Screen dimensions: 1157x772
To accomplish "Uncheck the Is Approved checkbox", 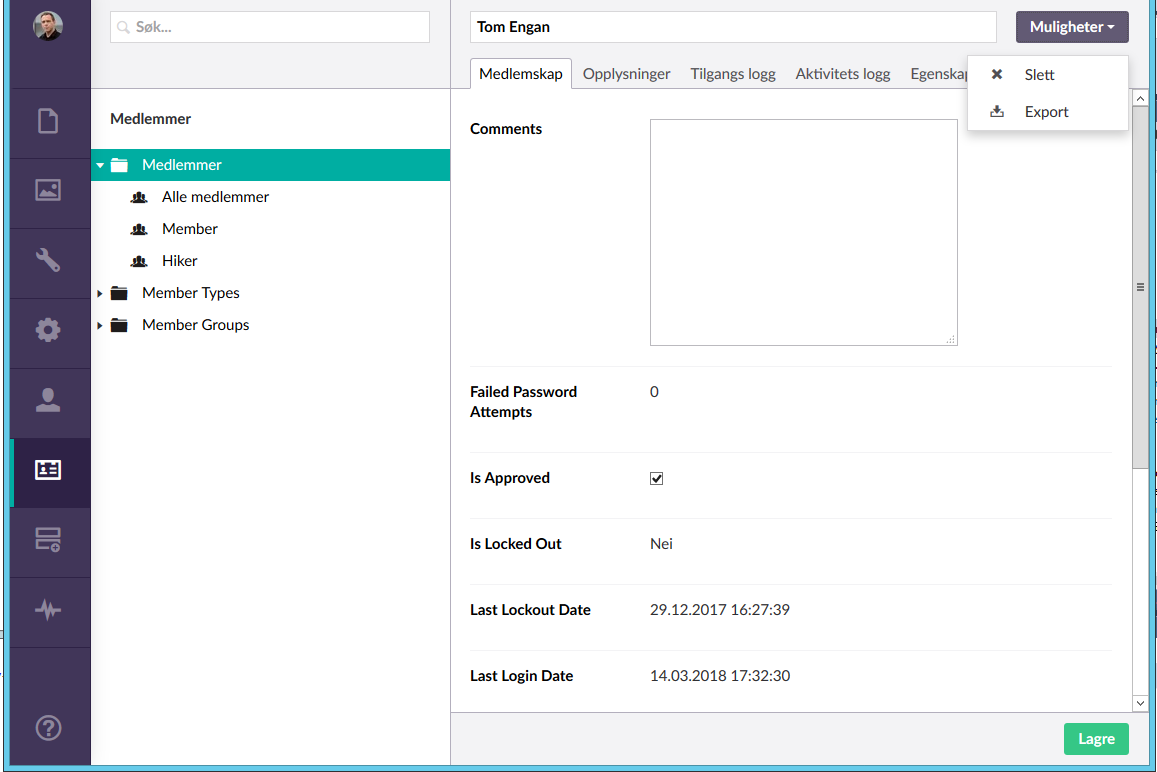I will click(x=657, y=479).
